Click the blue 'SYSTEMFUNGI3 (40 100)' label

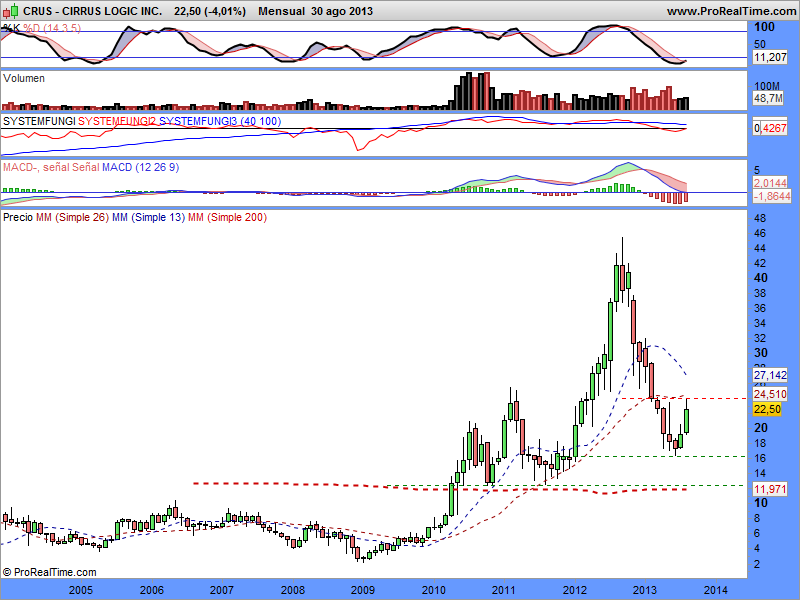220,121
